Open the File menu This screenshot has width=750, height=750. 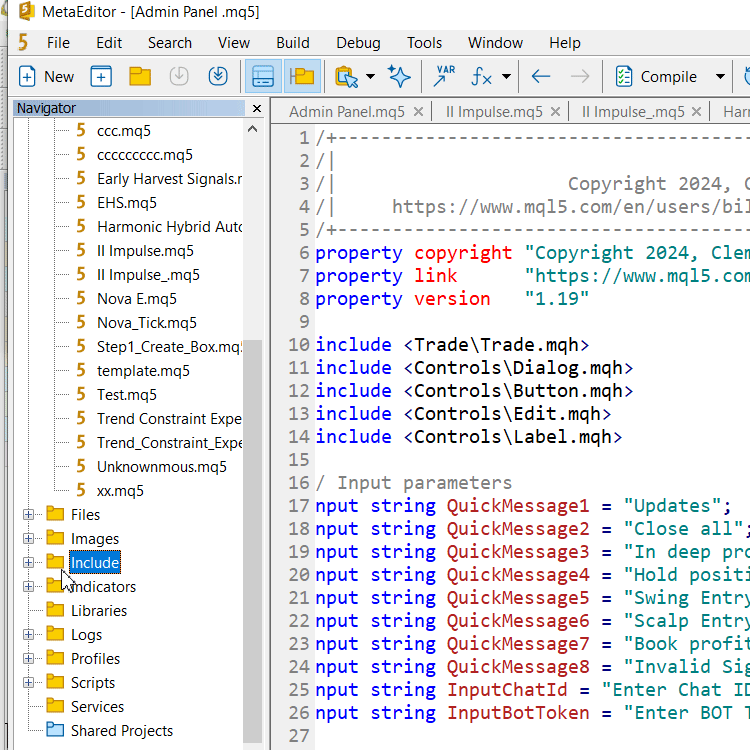[58, 43]
